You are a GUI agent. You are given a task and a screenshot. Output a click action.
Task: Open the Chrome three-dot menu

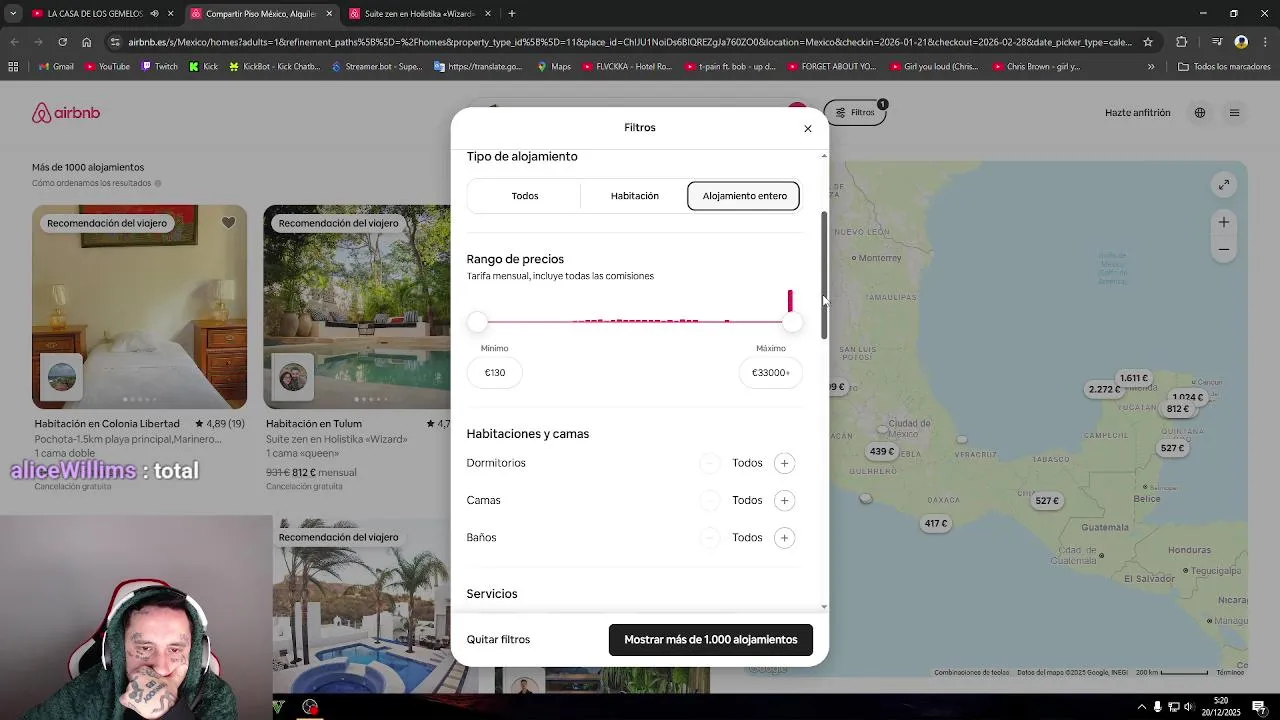(x=1265, y=42)
